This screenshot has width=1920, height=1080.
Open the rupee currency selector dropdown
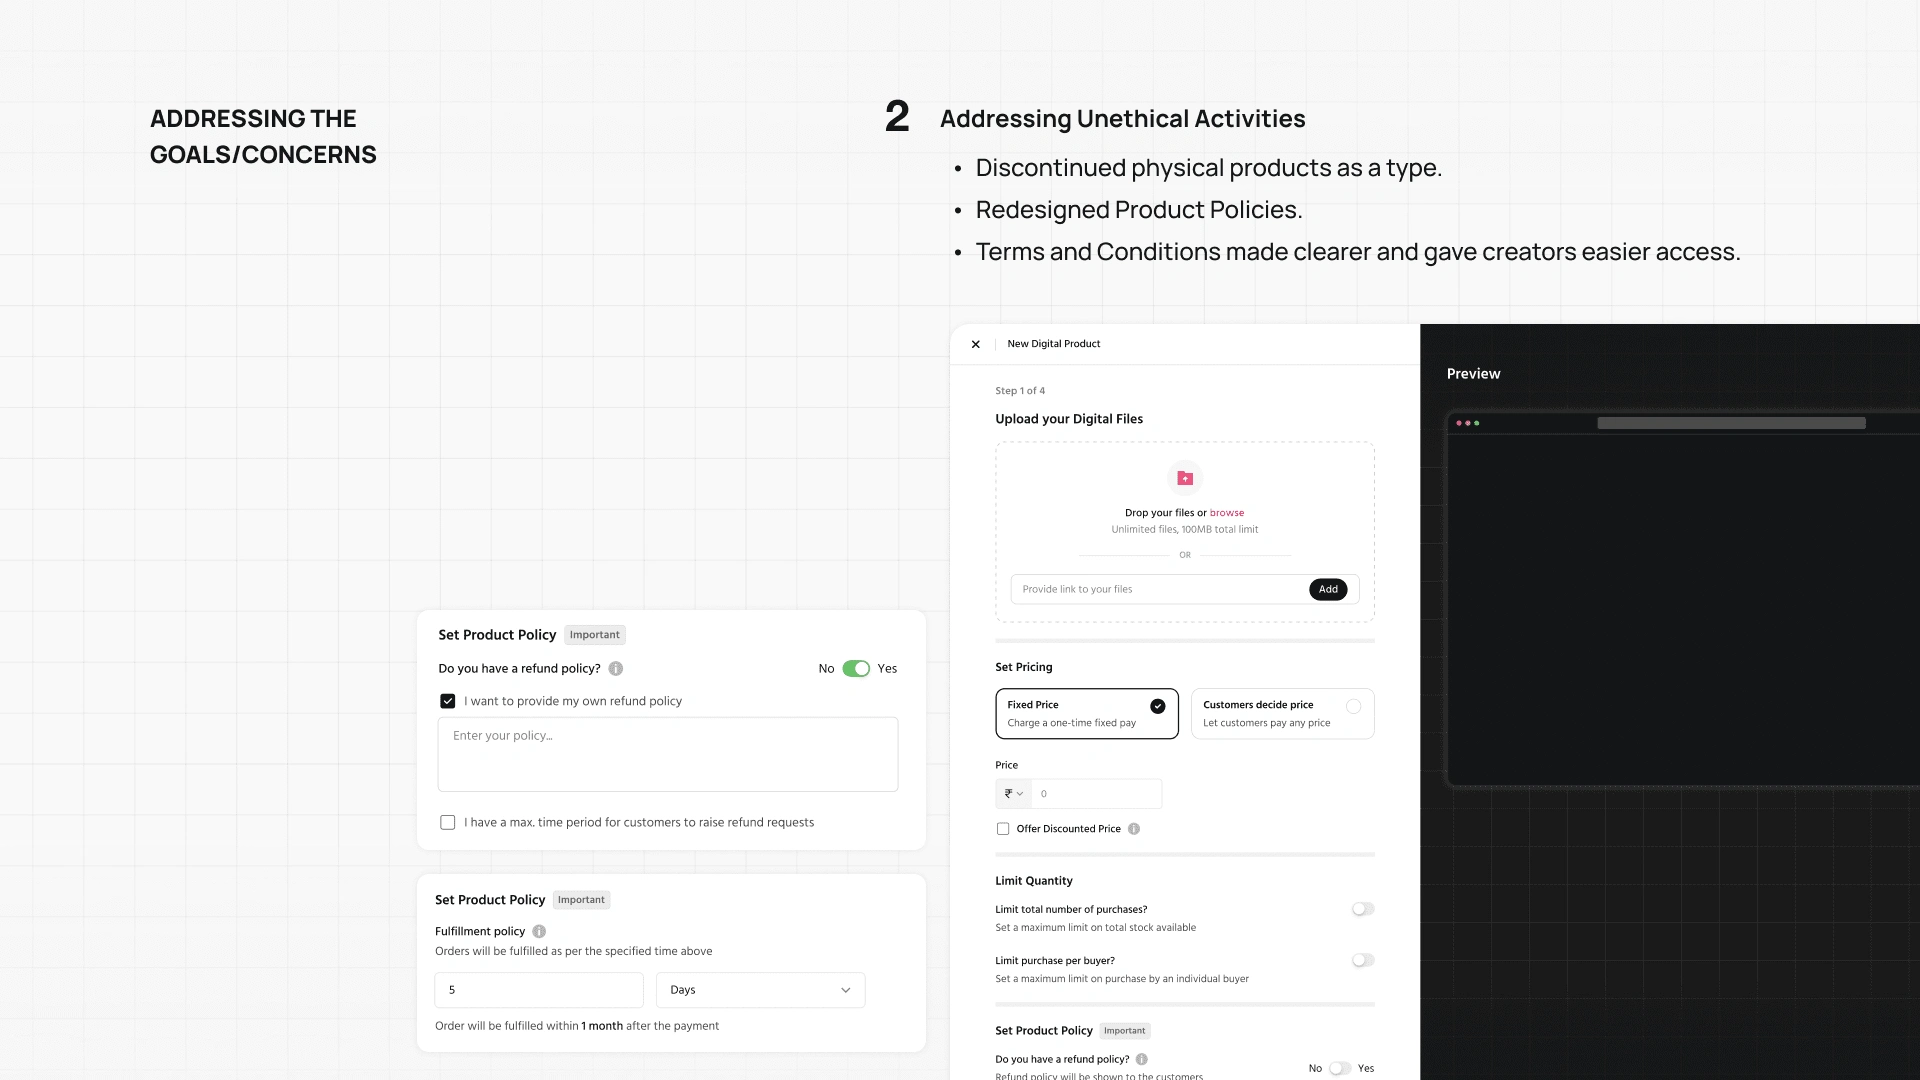[1014, 794]
